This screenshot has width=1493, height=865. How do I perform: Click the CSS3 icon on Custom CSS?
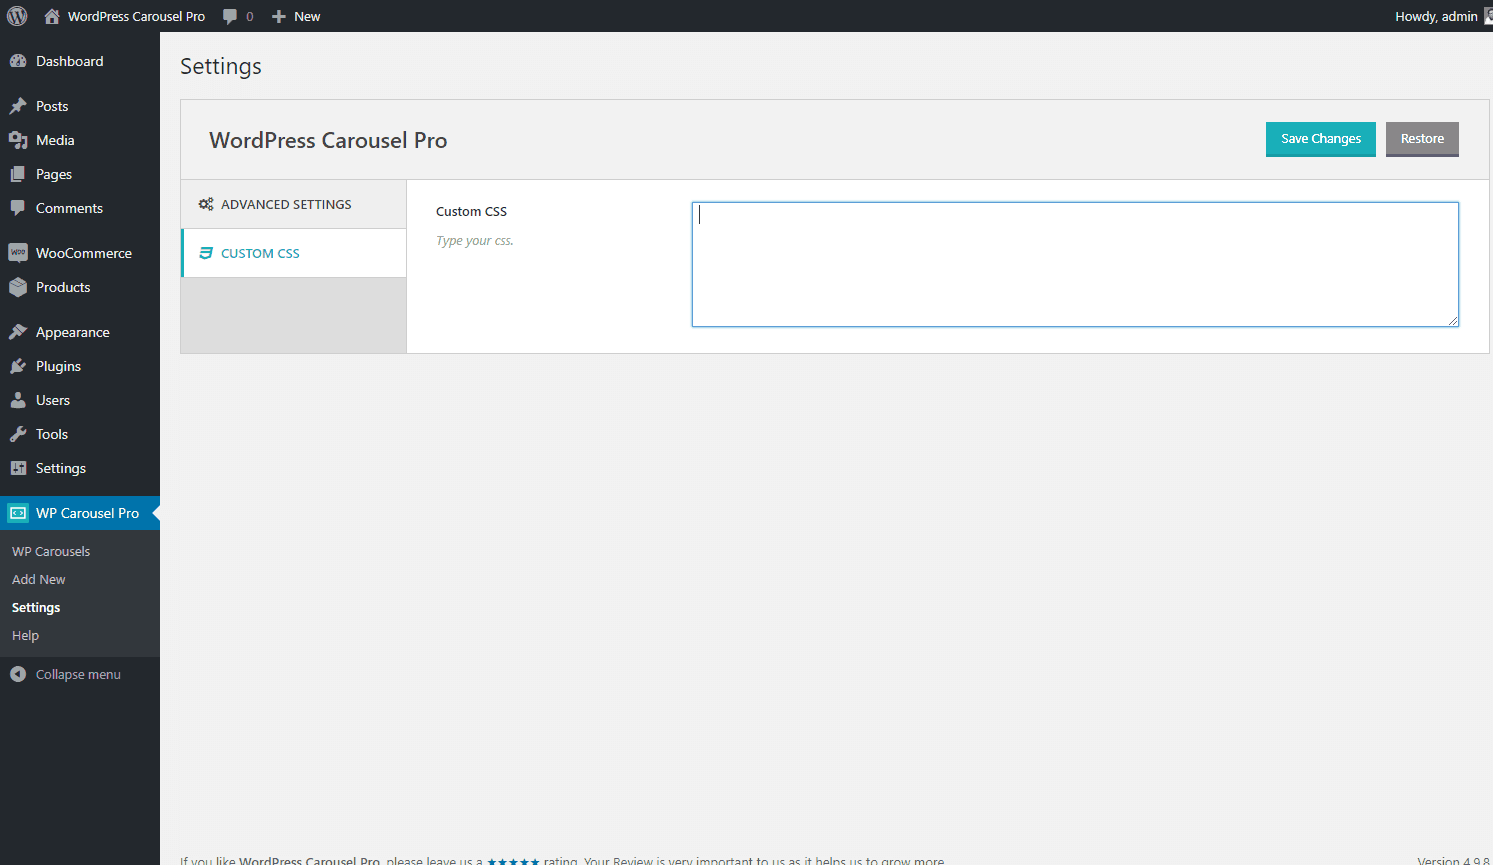(206, 253)
